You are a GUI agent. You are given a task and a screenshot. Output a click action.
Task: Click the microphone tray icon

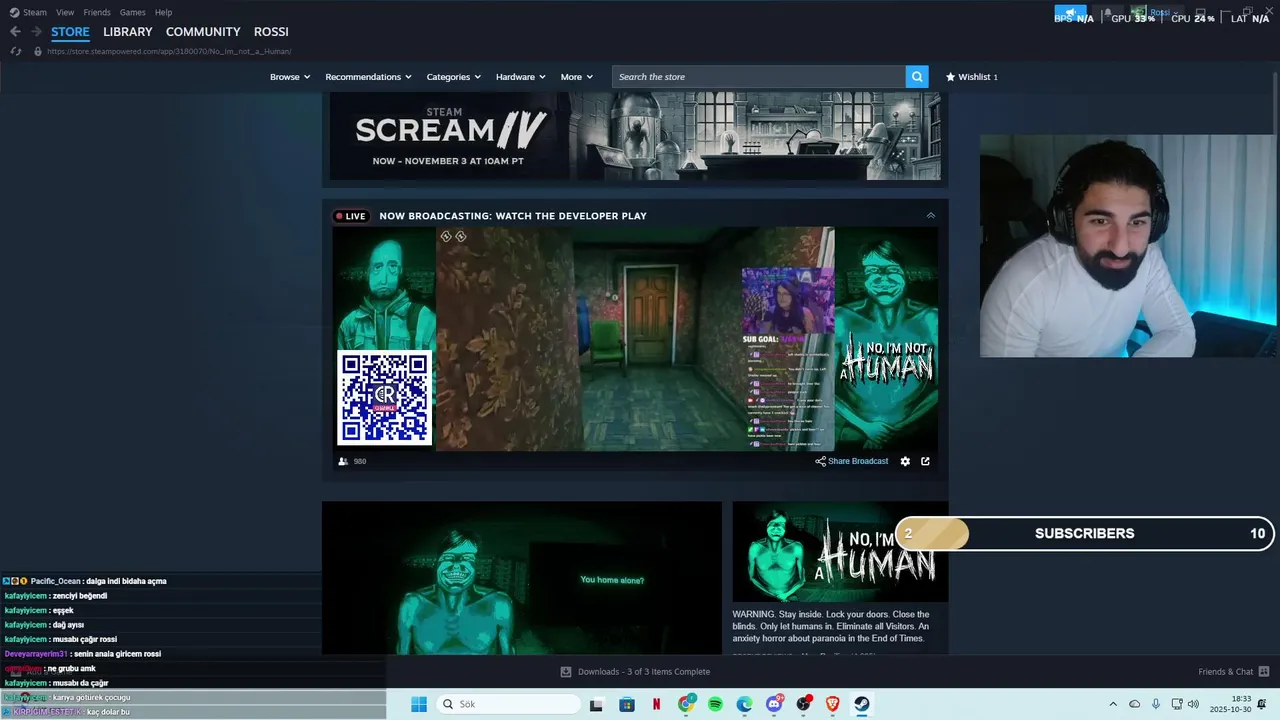point(1156,704)
